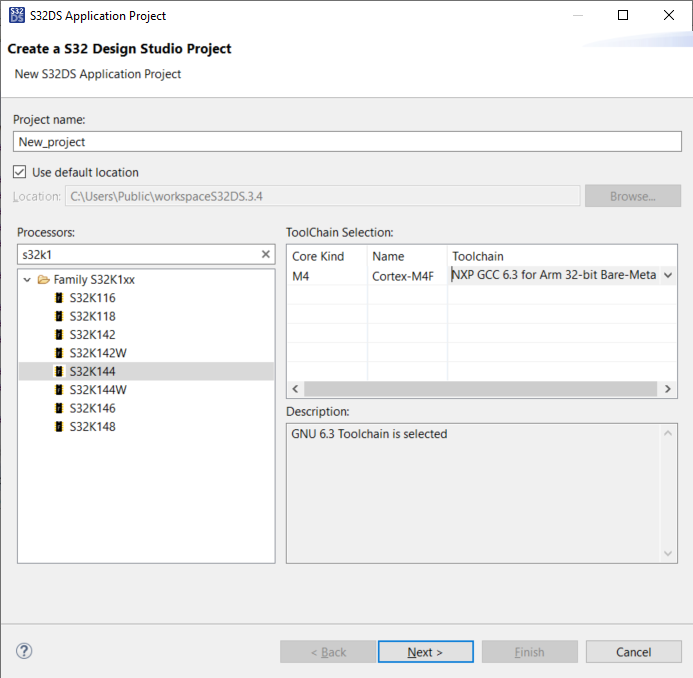Click the Project name input field
The height and width of the screenshot is (678, 693).
pyautogui.click(x=347, y=142)
